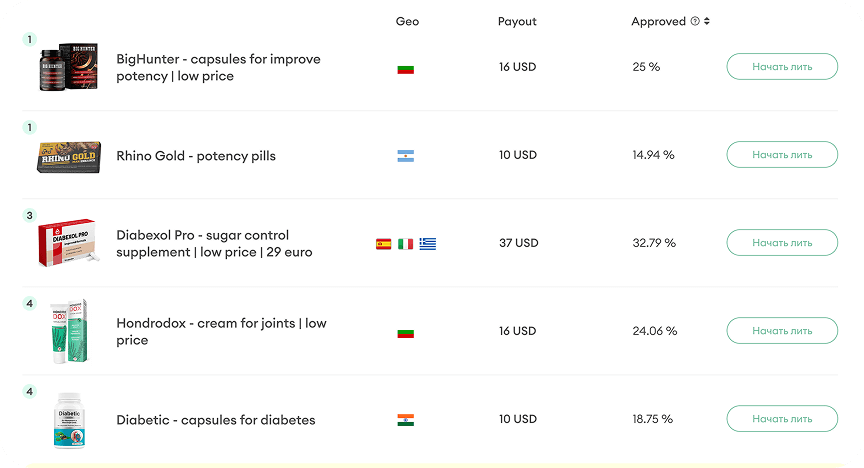
Task: Click the Approved column help icon
Action: click(x=695, y=22)
